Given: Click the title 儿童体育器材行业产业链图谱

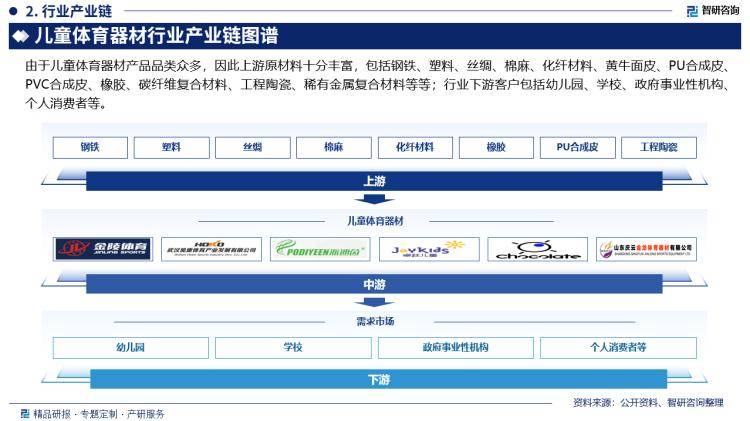Looking at the screenshot, I should [156, 36].
